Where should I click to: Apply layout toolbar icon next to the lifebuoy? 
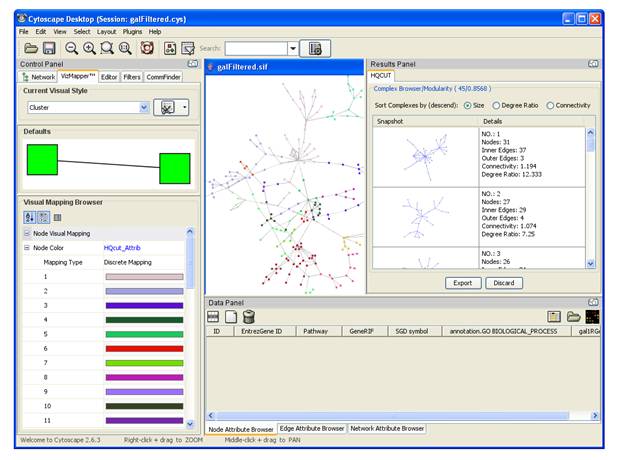pos(170,48)
